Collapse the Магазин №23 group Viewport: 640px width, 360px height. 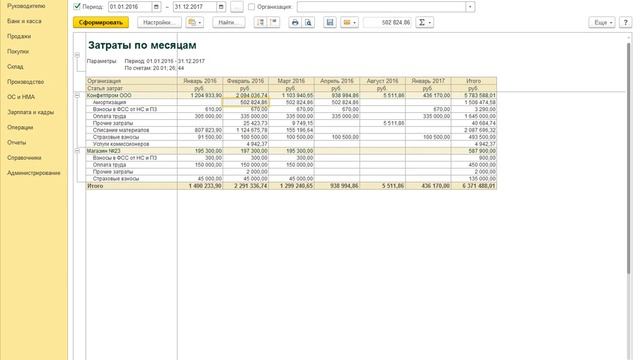(x=77, y=151)
